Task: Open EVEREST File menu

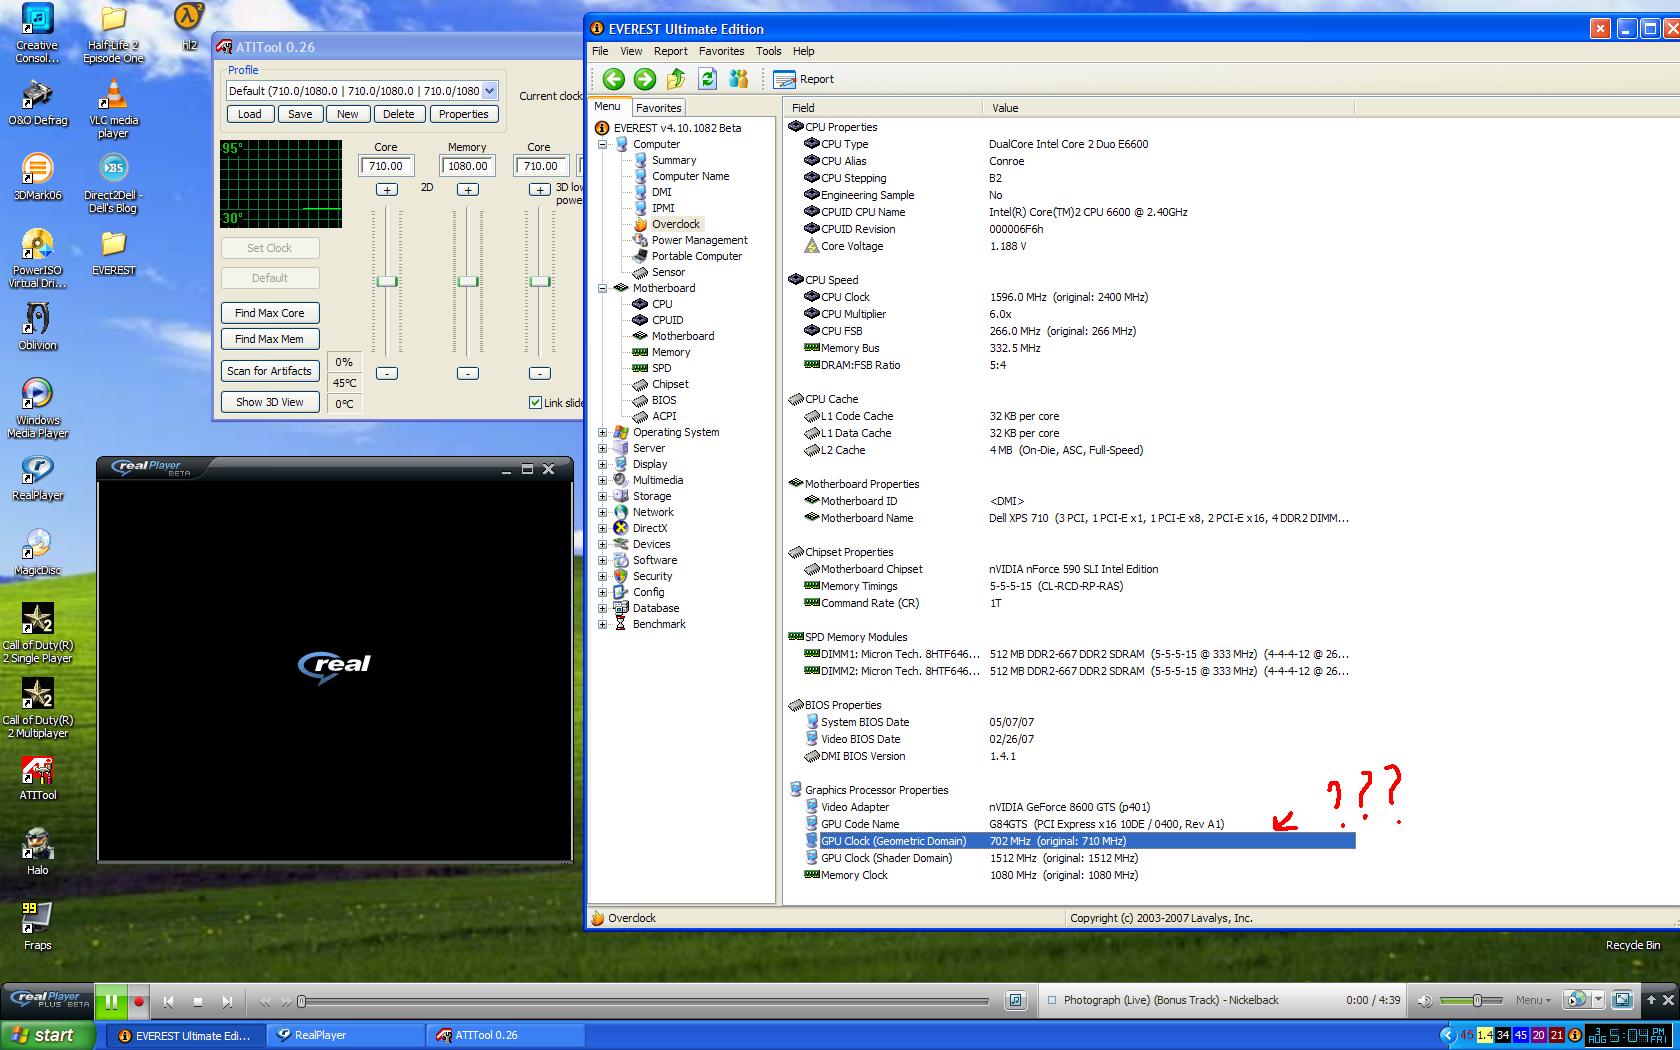Action: coord(600,51)
